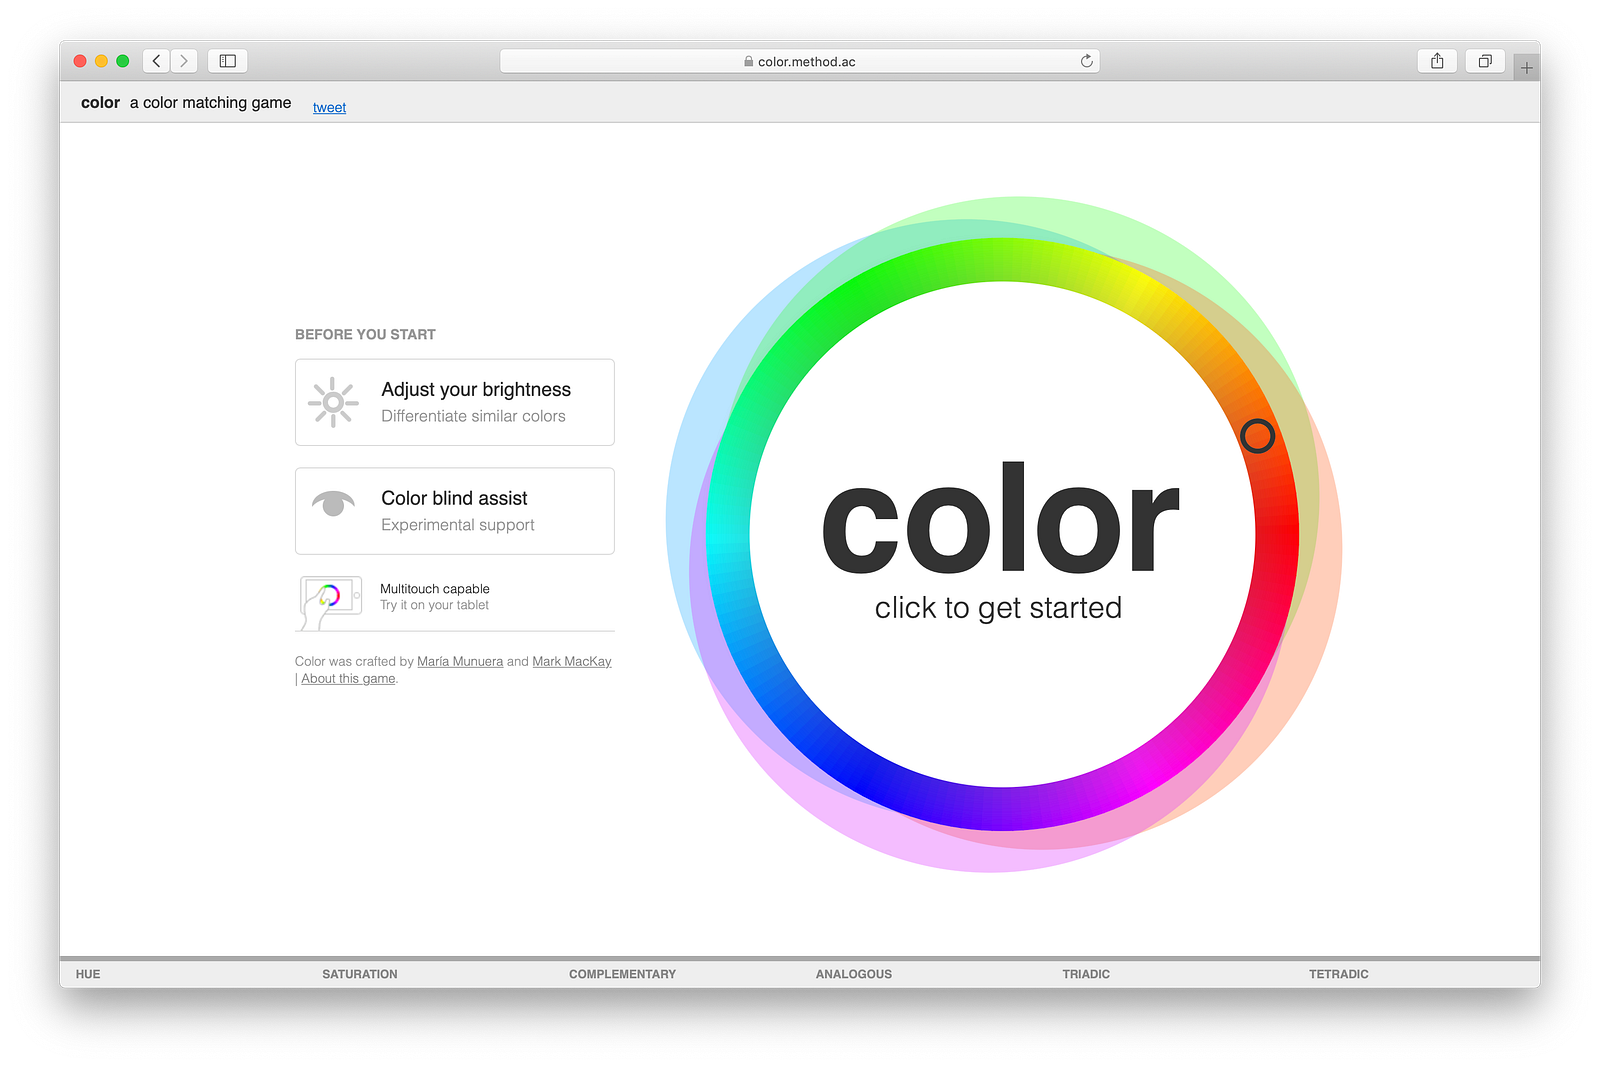
Task: Show the Safari sidebar
Action: coord(228,61)
